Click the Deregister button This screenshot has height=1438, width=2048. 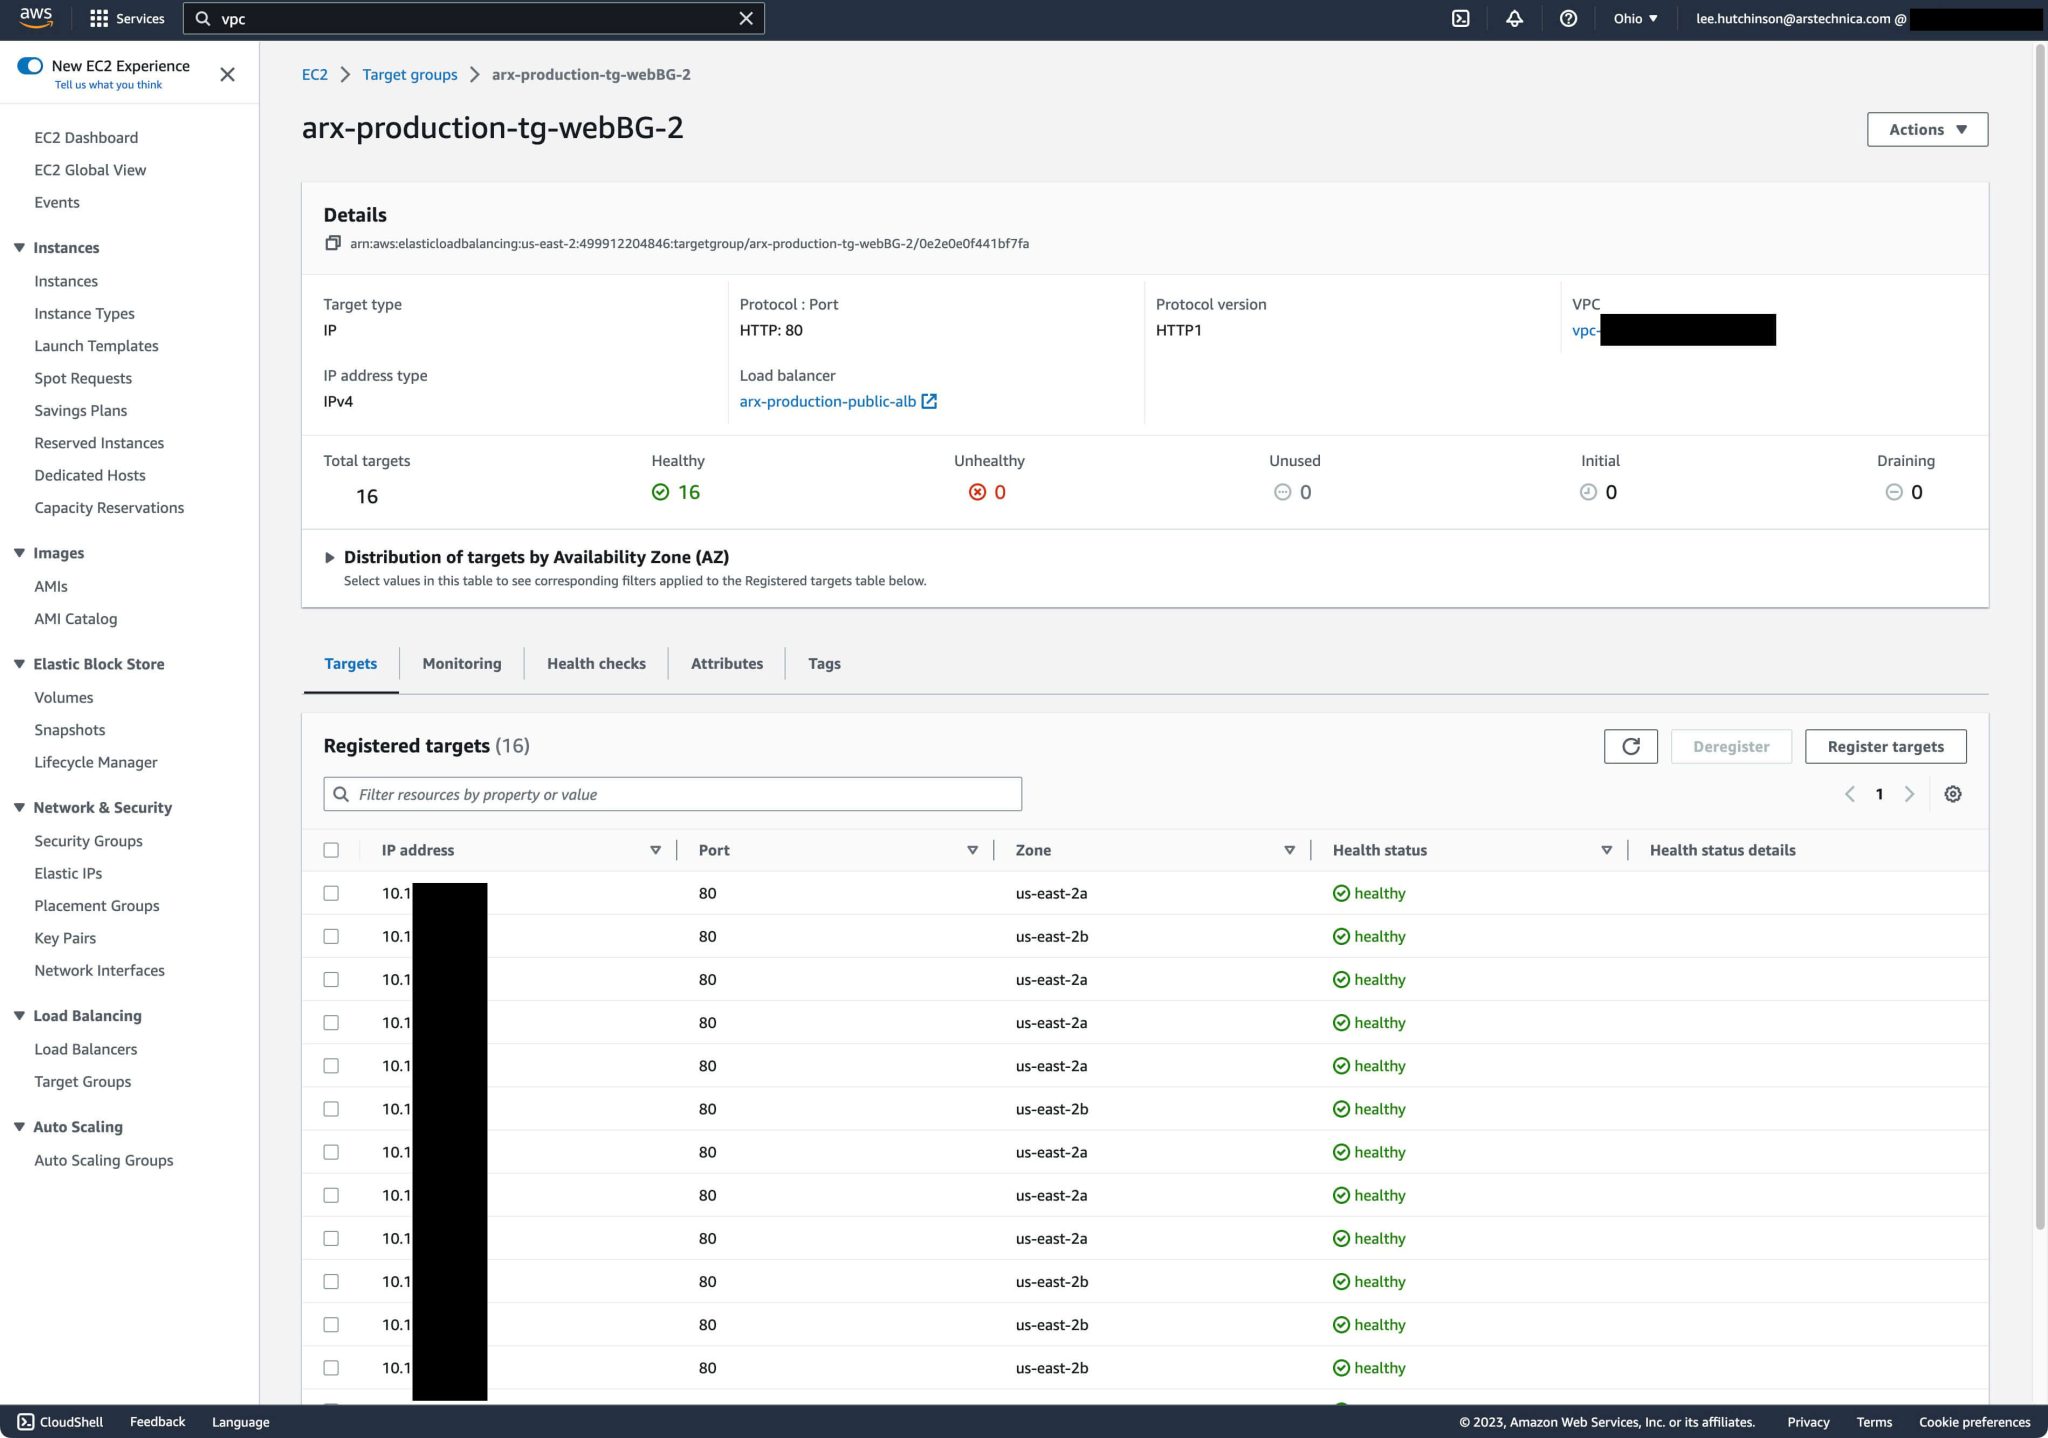[1731, 746]
